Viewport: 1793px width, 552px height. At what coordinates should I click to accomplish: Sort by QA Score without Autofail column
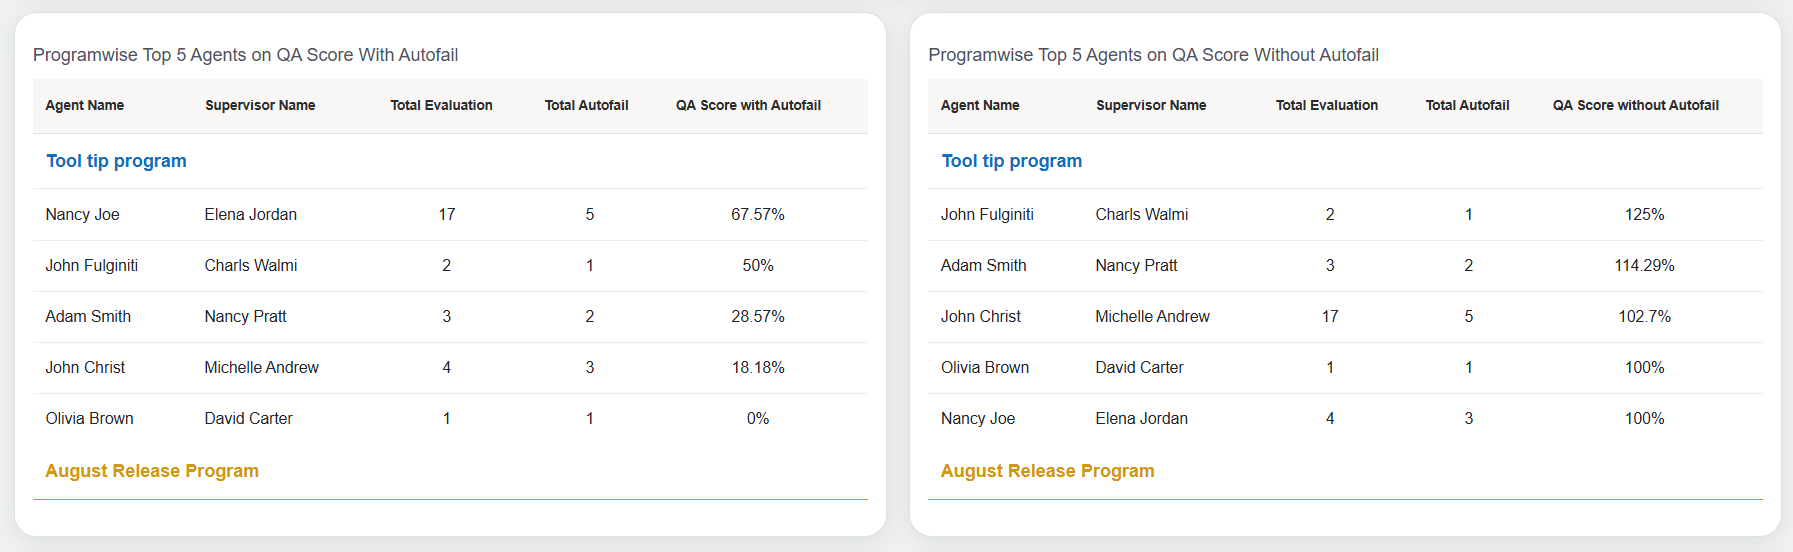click(1635, 105)
